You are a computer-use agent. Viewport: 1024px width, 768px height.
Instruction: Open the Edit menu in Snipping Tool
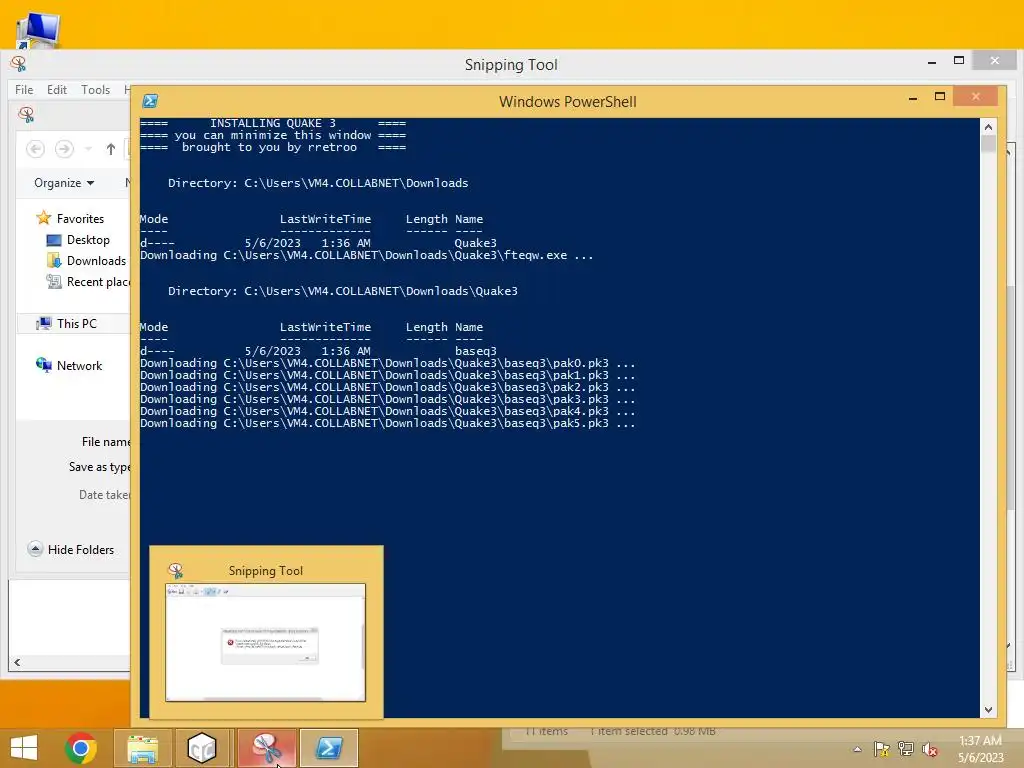point(57,89)
